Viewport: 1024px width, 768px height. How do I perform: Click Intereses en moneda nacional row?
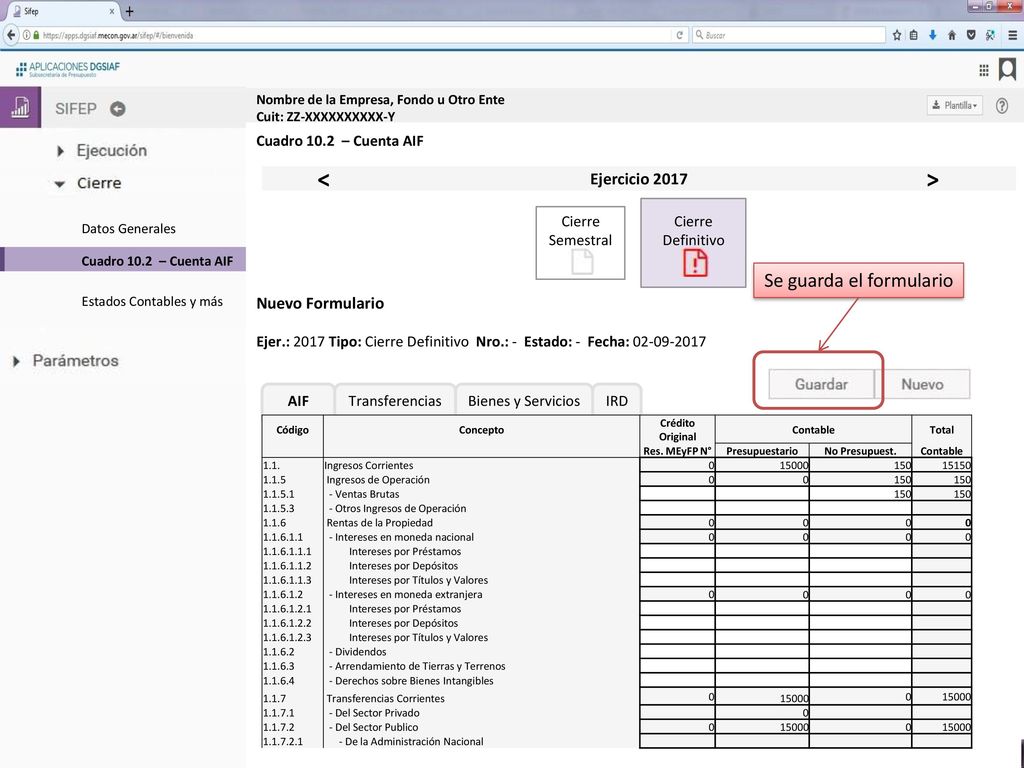pyautogui.click(x=401, y=537)
